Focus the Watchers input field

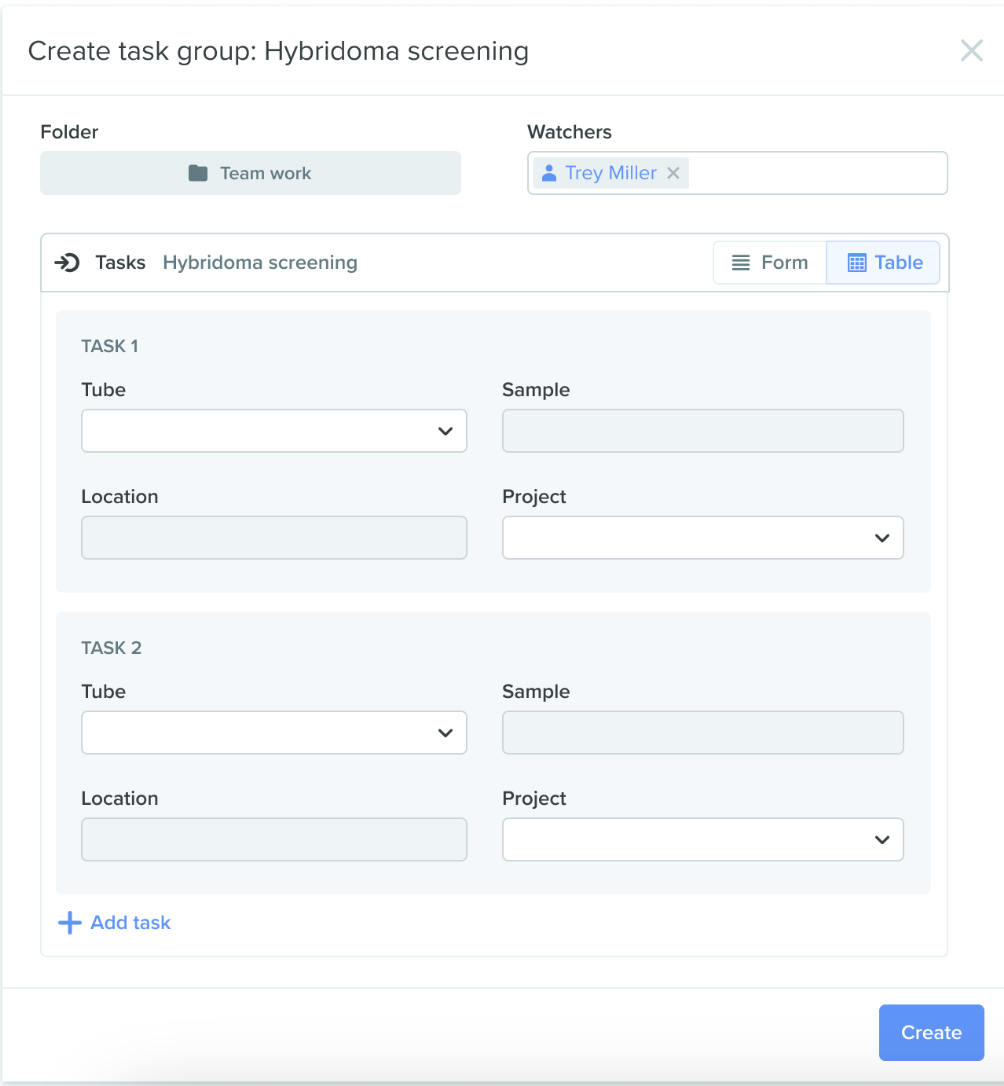(x=817, y=173)
